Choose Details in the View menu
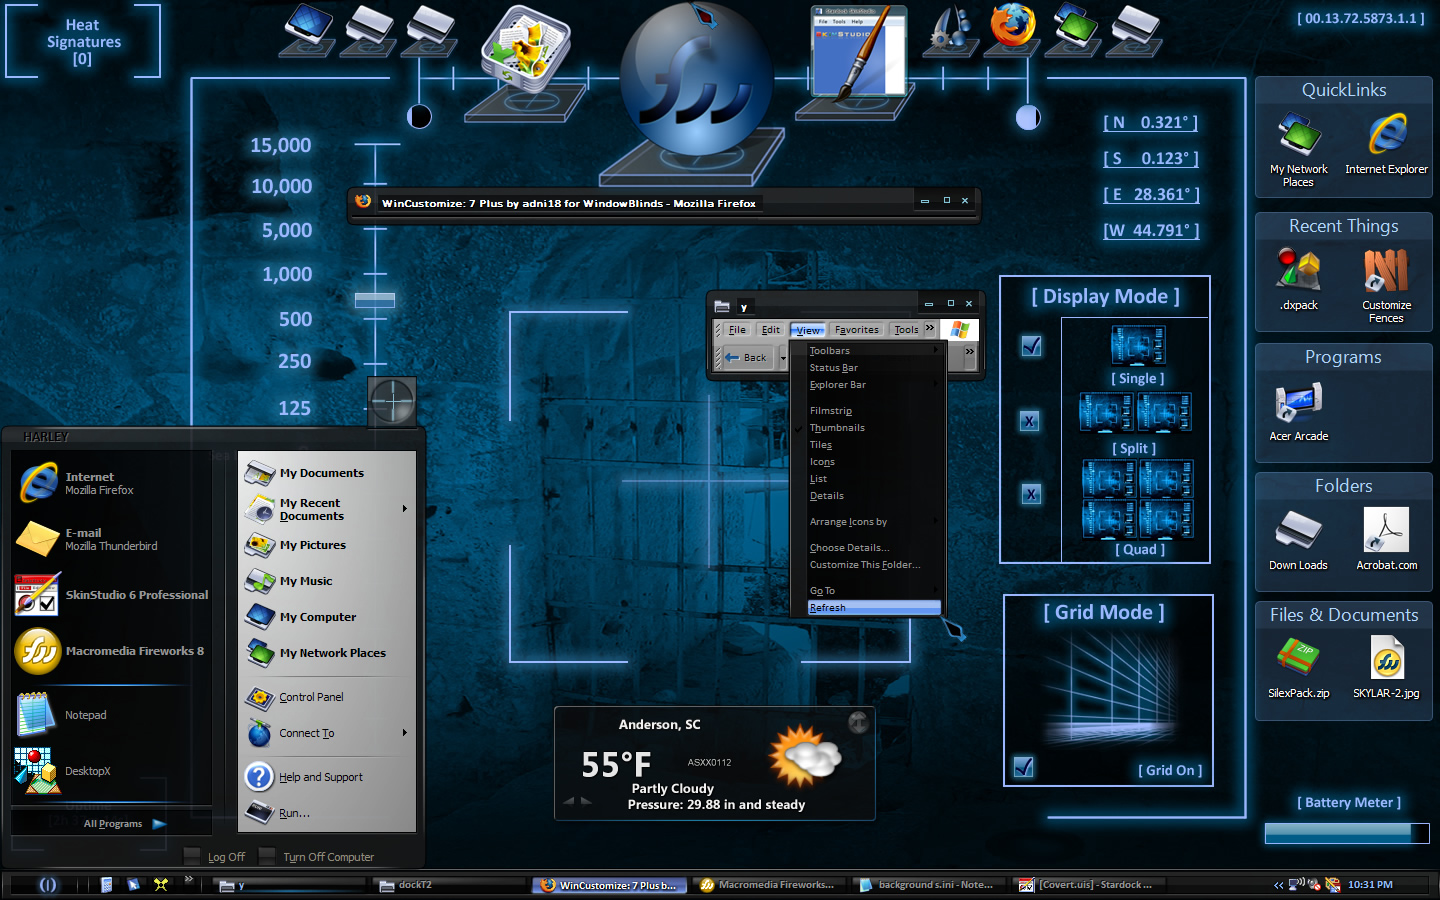Image resolution: width=1440 pixels, height=900 pixels. pos(868,496)
